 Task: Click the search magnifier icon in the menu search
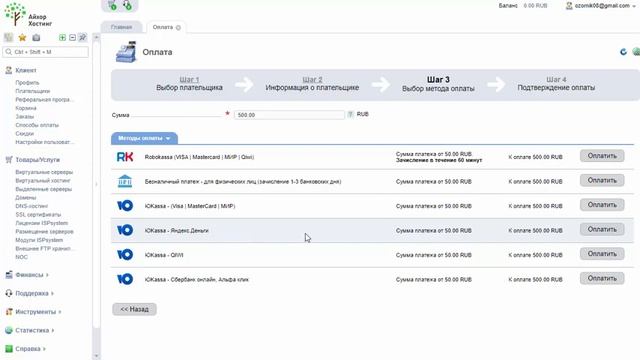pos(9,52)
